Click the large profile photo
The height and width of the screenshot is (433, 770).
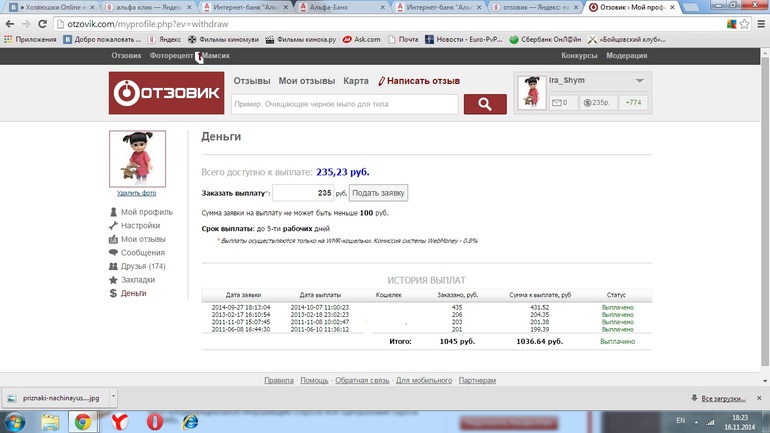pos(138,159)
